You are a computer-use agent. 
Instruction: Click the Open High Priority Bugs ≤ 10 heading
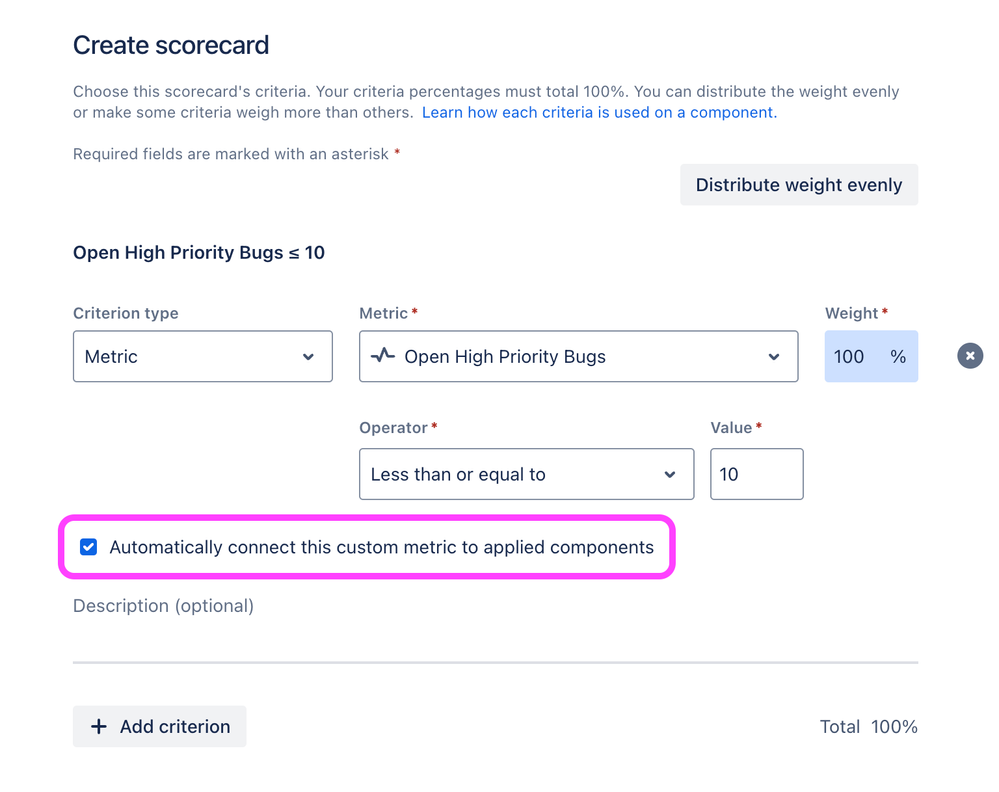coord(199,253)
